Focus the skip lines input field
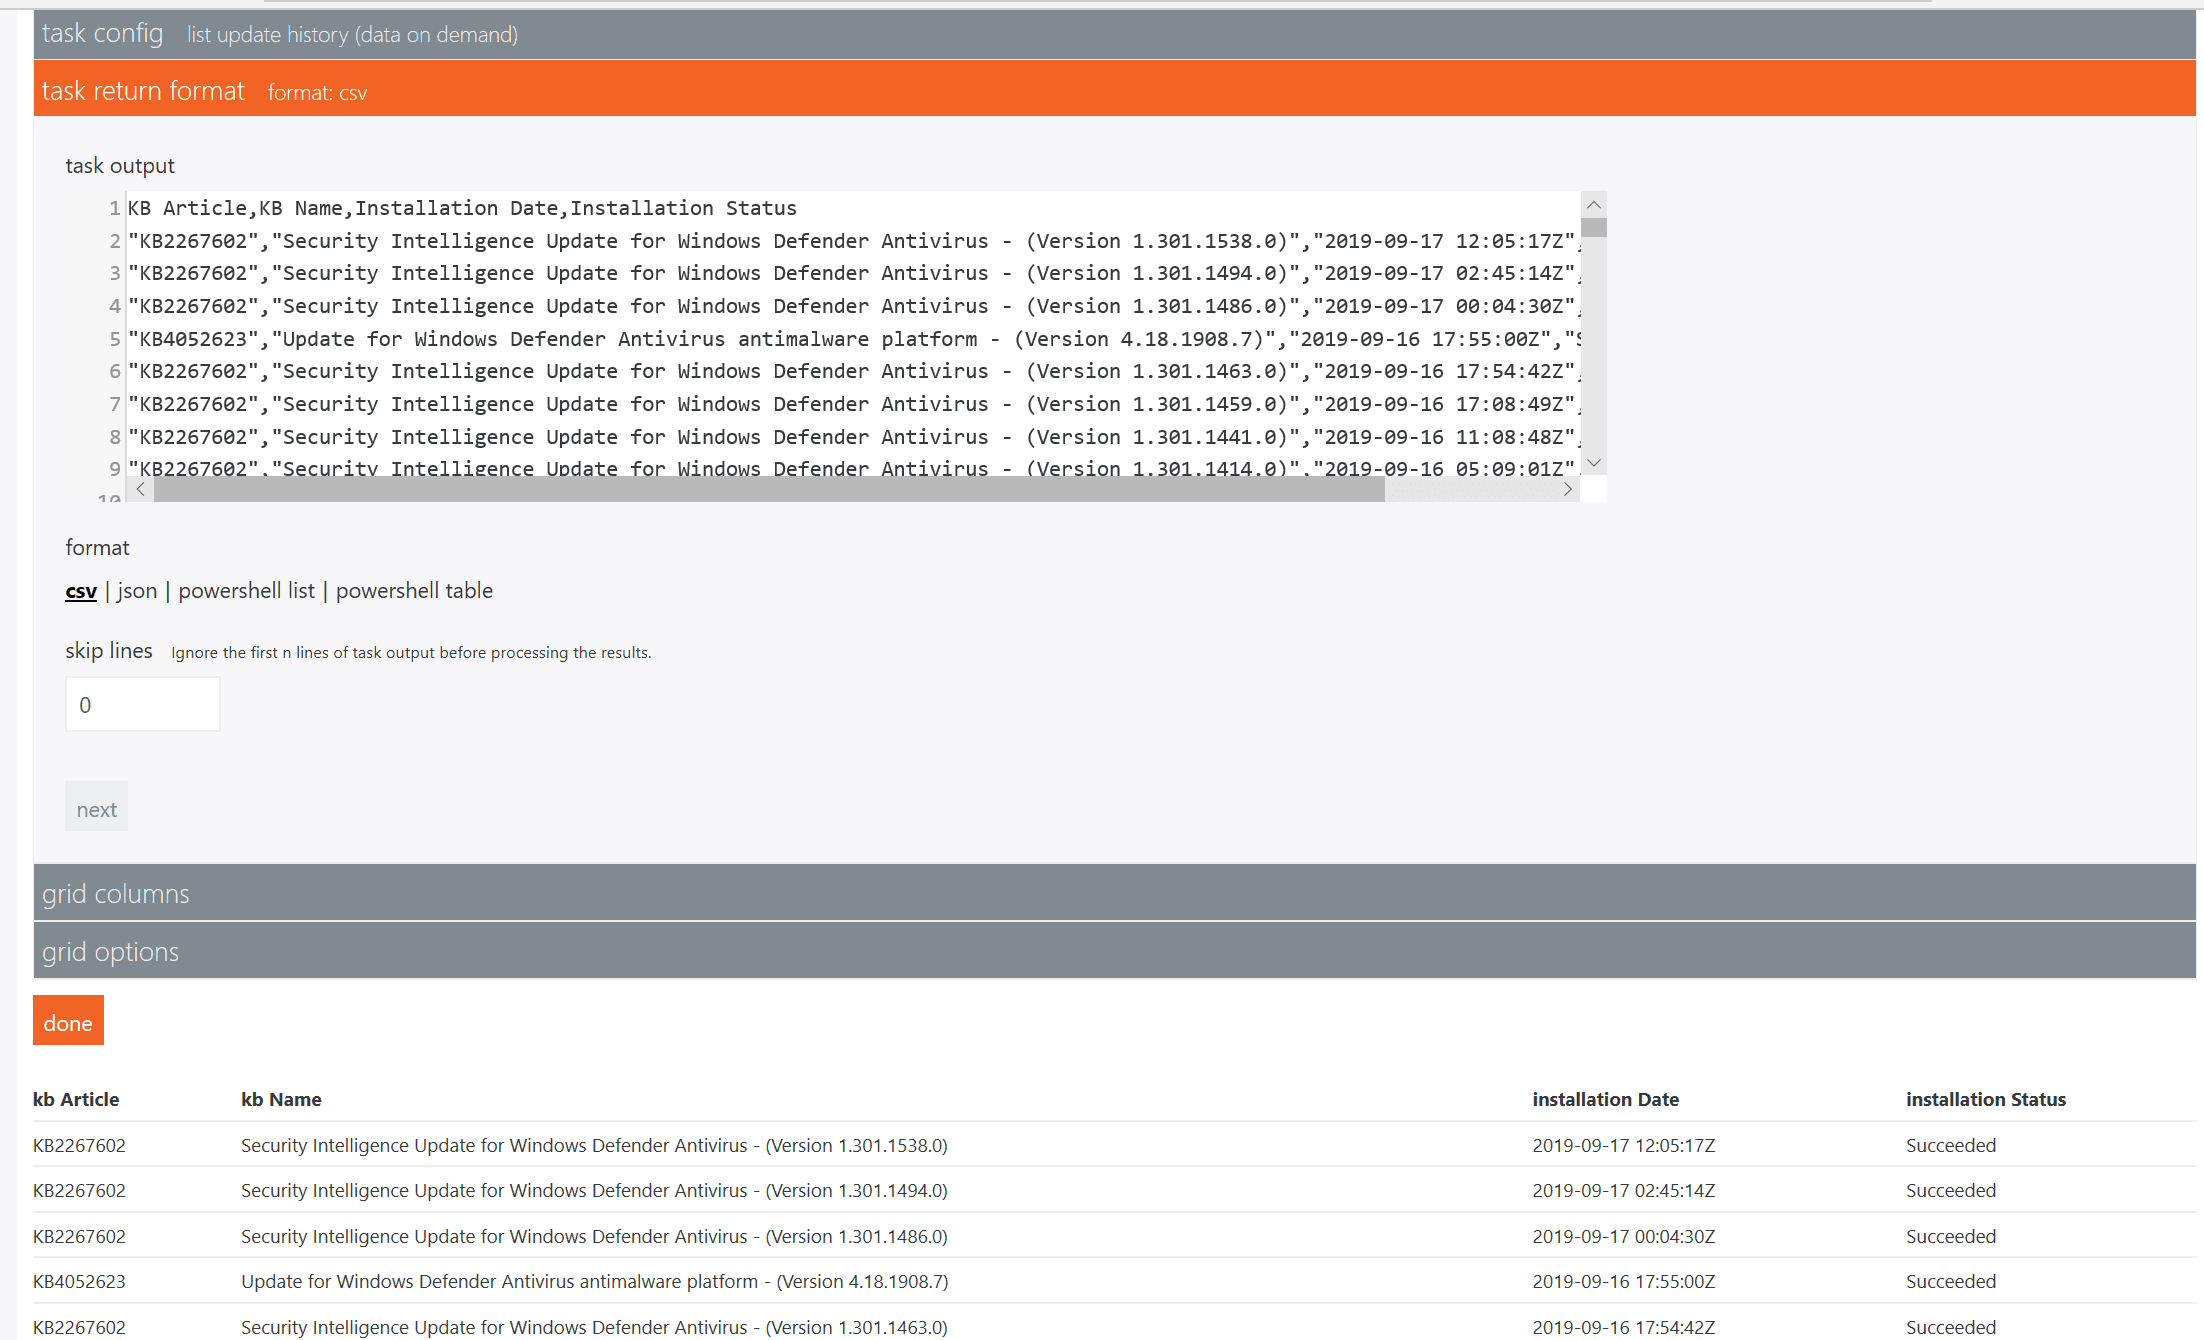The width and height of the screenshot is (2204, 1340). (142, 705)
